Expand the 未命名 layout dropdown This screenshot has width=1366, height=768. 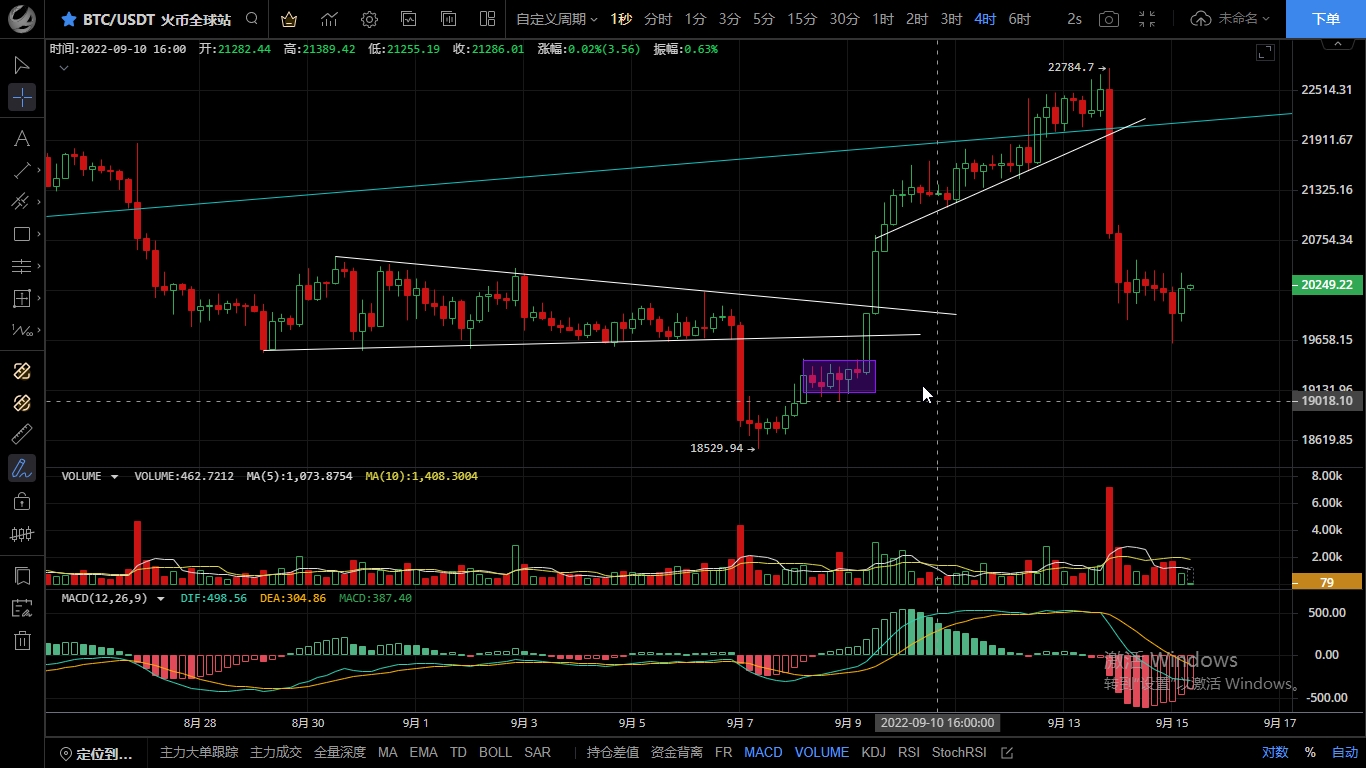pos(1243,19)
